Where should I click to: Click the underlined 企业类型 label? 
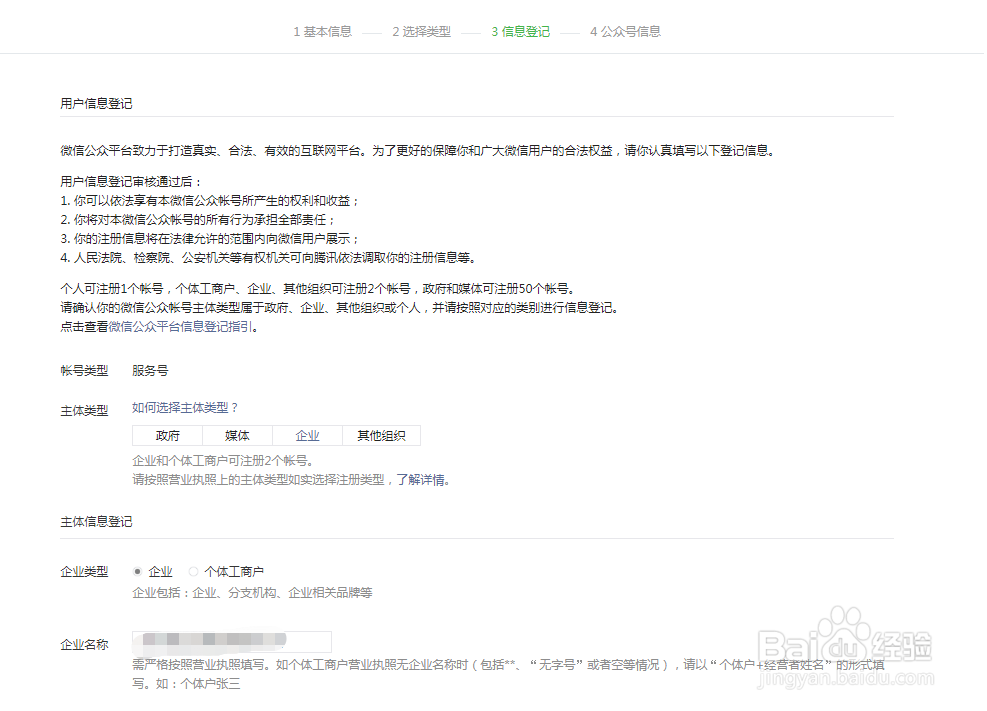pos(84,571)
